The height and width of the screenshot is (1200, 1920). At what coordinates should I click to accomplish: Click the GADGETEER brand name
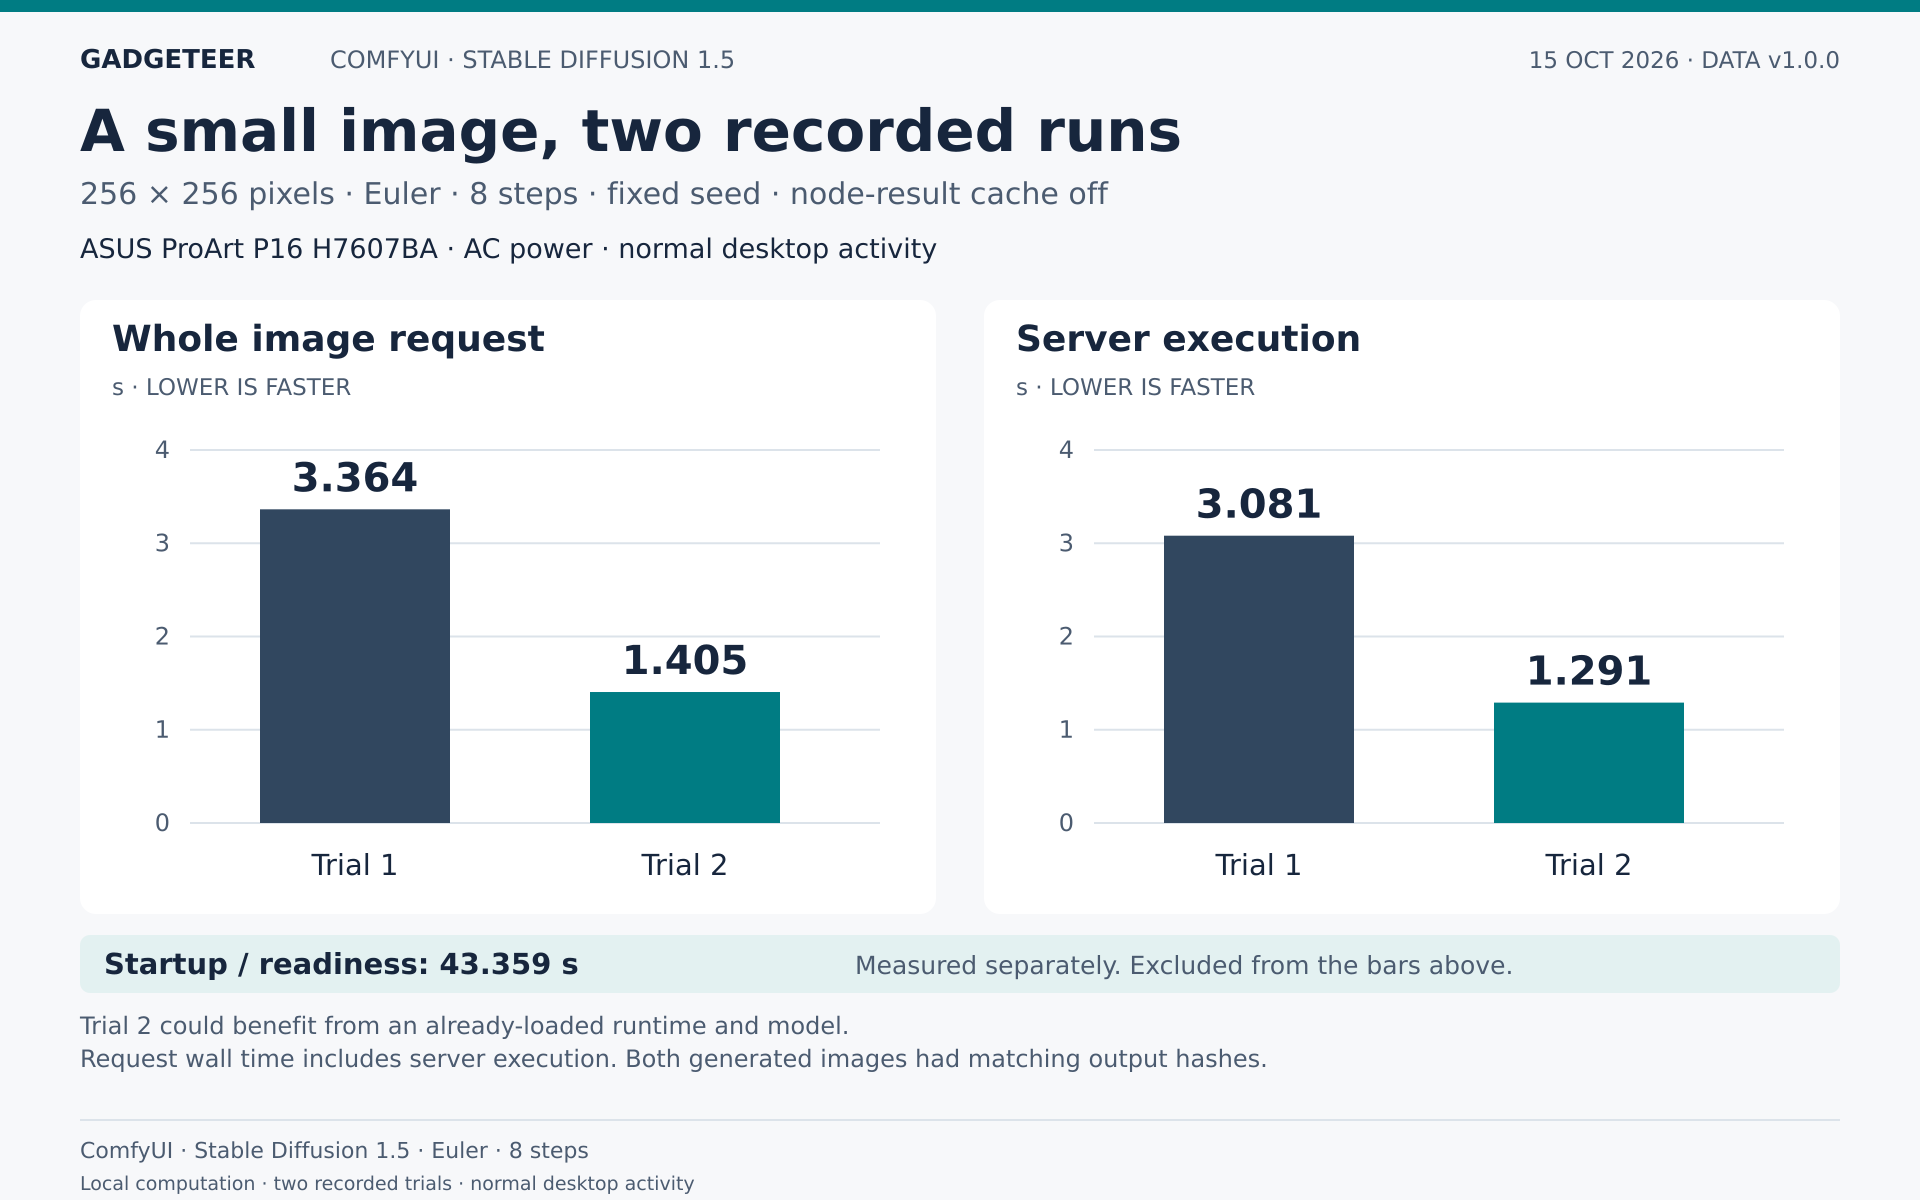point(167,60)
